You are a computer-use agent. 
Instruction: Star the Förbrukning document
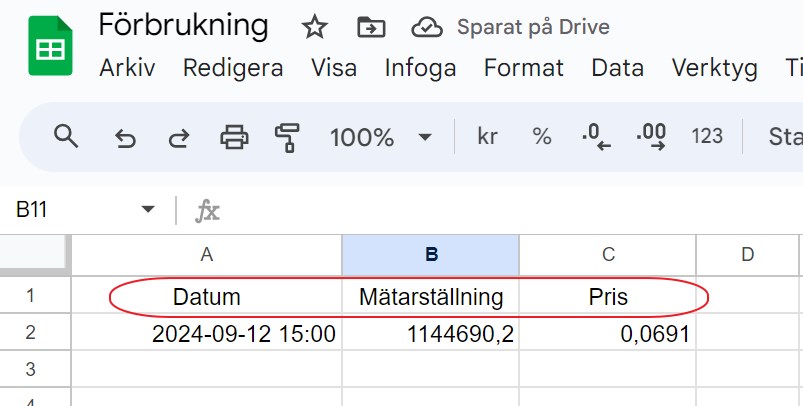tap(315, 27)
